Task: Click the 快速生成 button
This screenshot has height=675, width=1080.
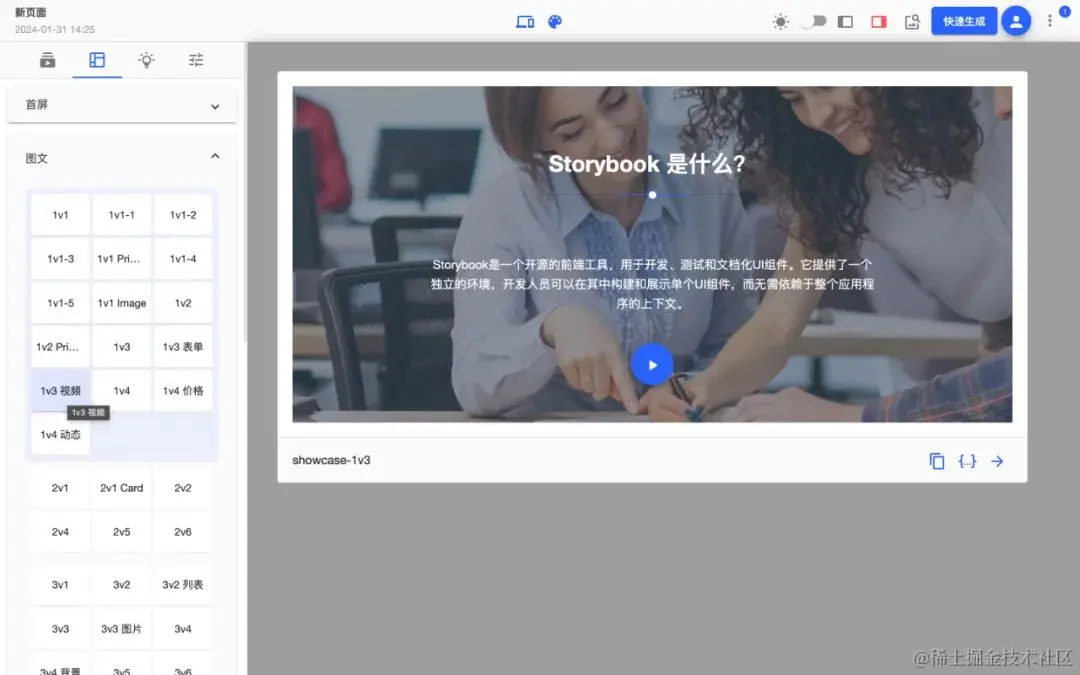Action: (964, 21)
